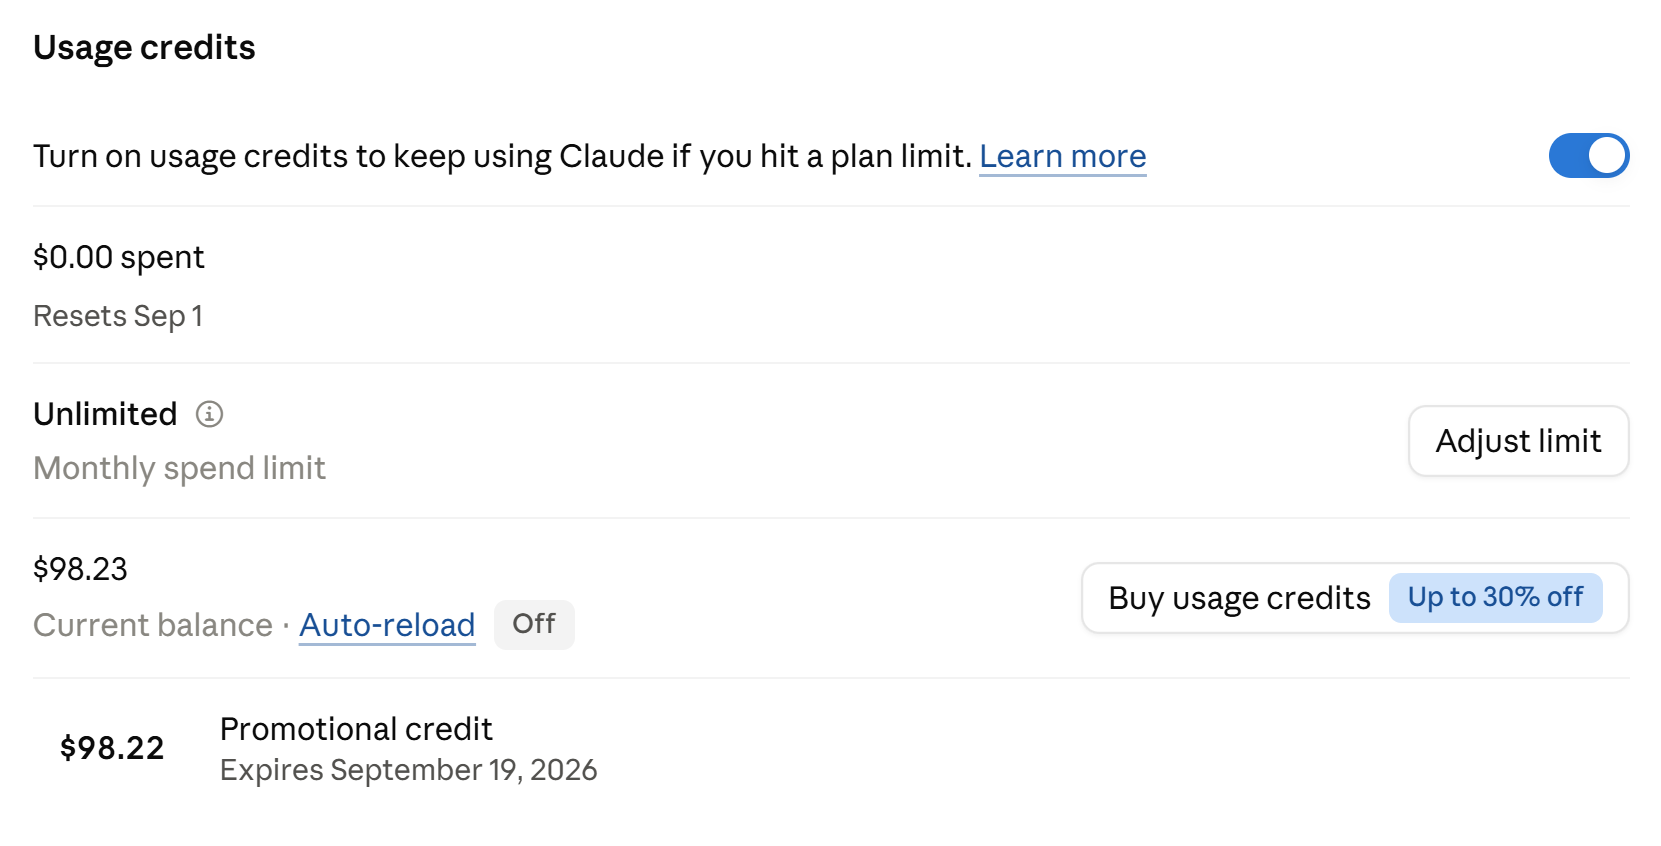
Task: Open the Learn more link
Action: tap(1062, 156)
